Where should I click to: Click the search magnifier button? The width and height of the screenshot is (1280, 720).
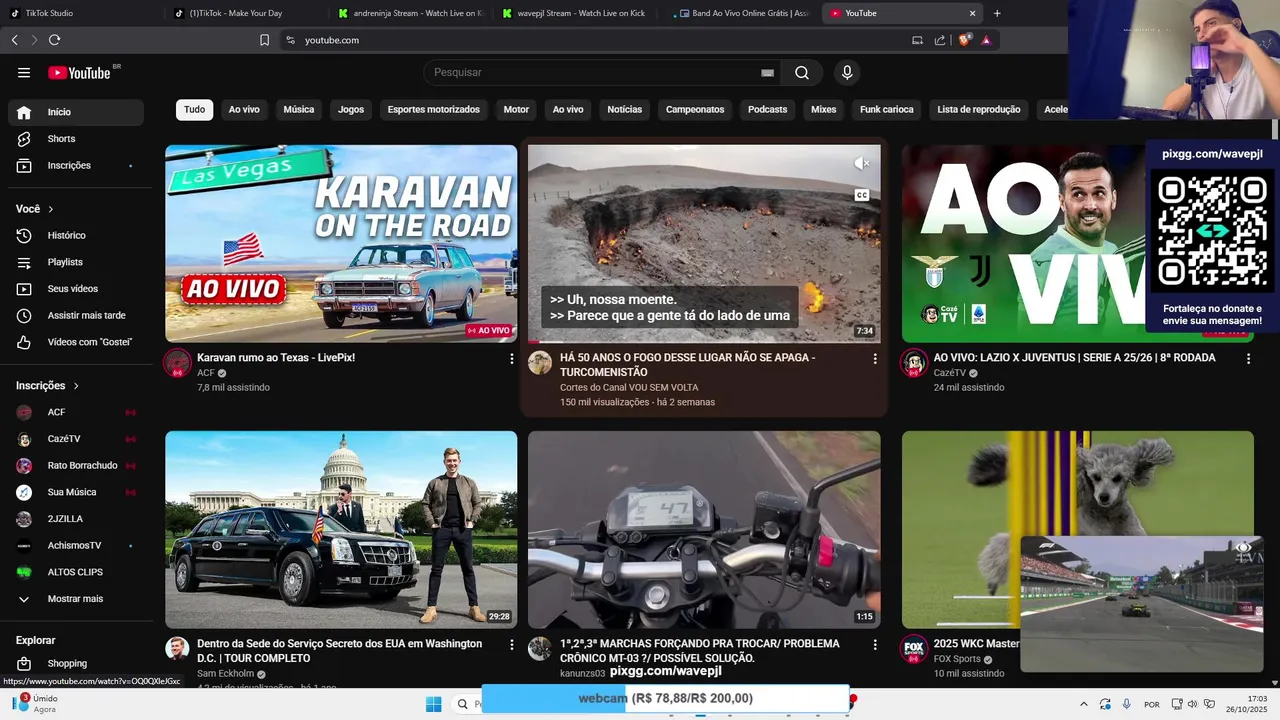click(802, 72)
